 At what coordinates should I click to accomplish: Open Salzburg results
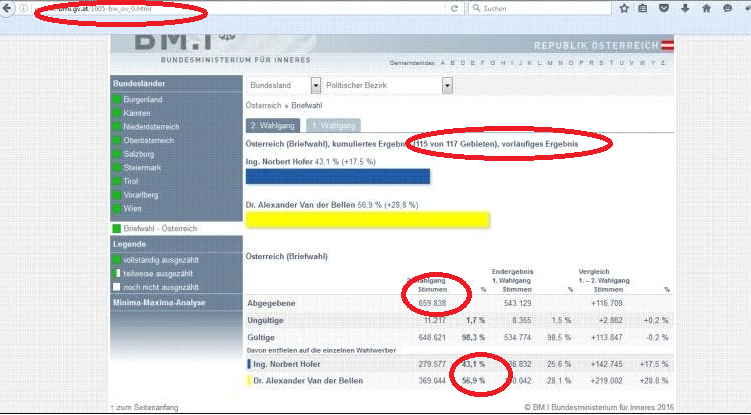click(x=138, y=154)
